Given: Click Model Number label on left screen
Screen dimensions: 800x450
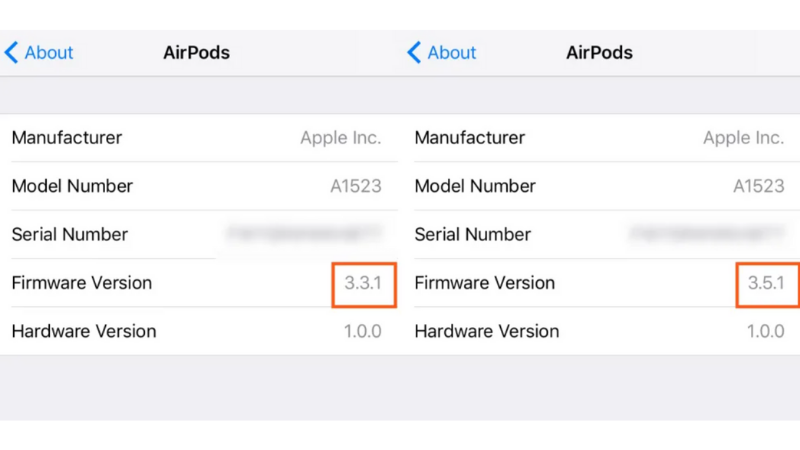Looking at the screenshot, I should [72, 186].
